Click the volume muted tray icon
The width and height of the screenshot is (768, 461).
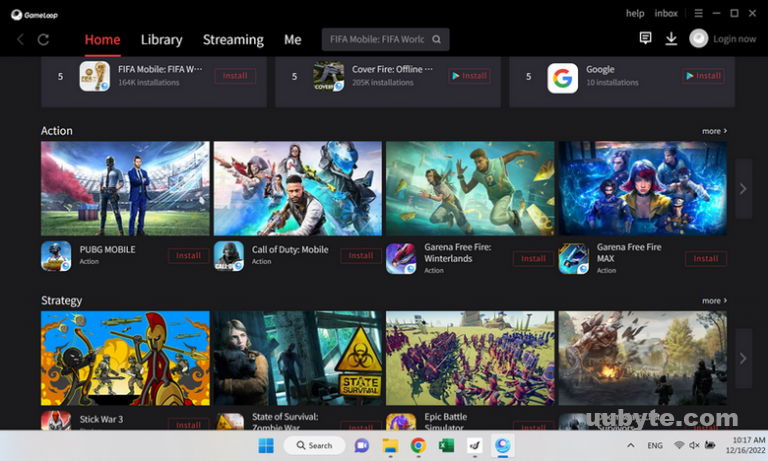pos(694,445)
